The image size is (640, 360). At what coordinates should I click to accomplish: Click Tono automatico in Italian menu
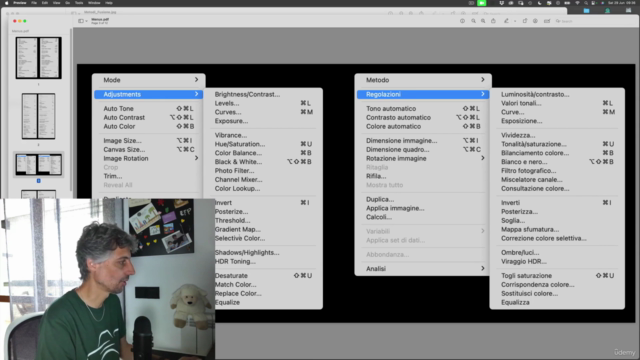[391, 109]
